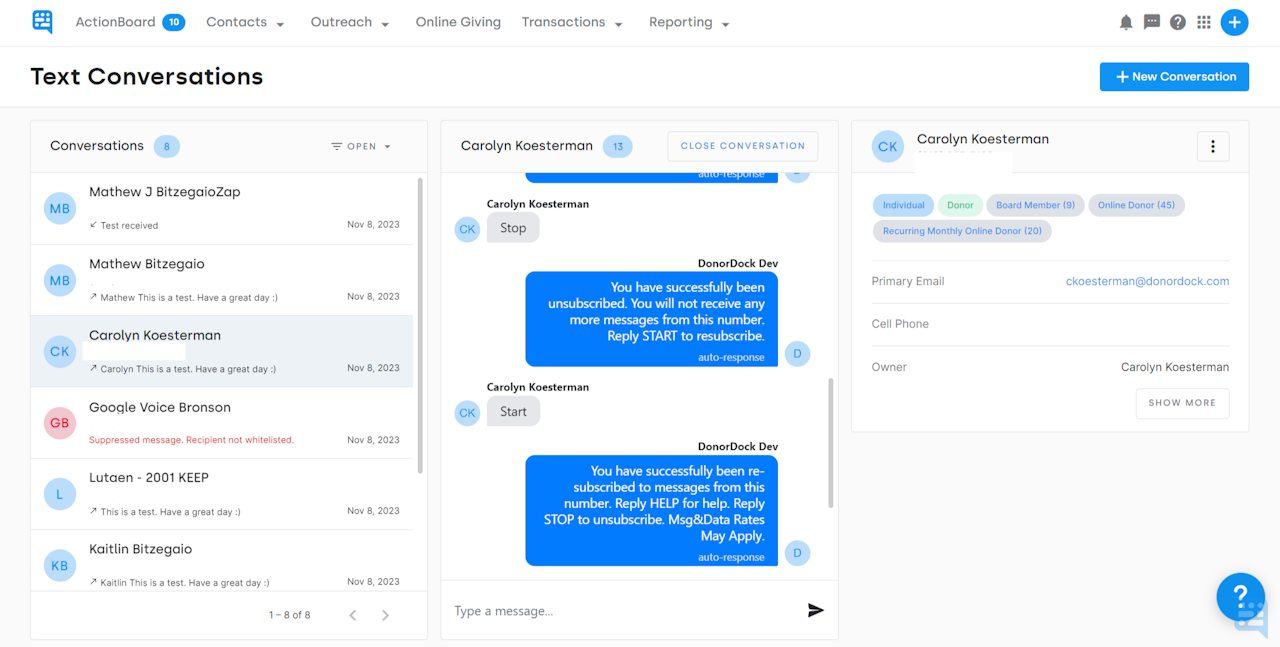
Task: Open the text messaging chat icon
Action: 1152,21
